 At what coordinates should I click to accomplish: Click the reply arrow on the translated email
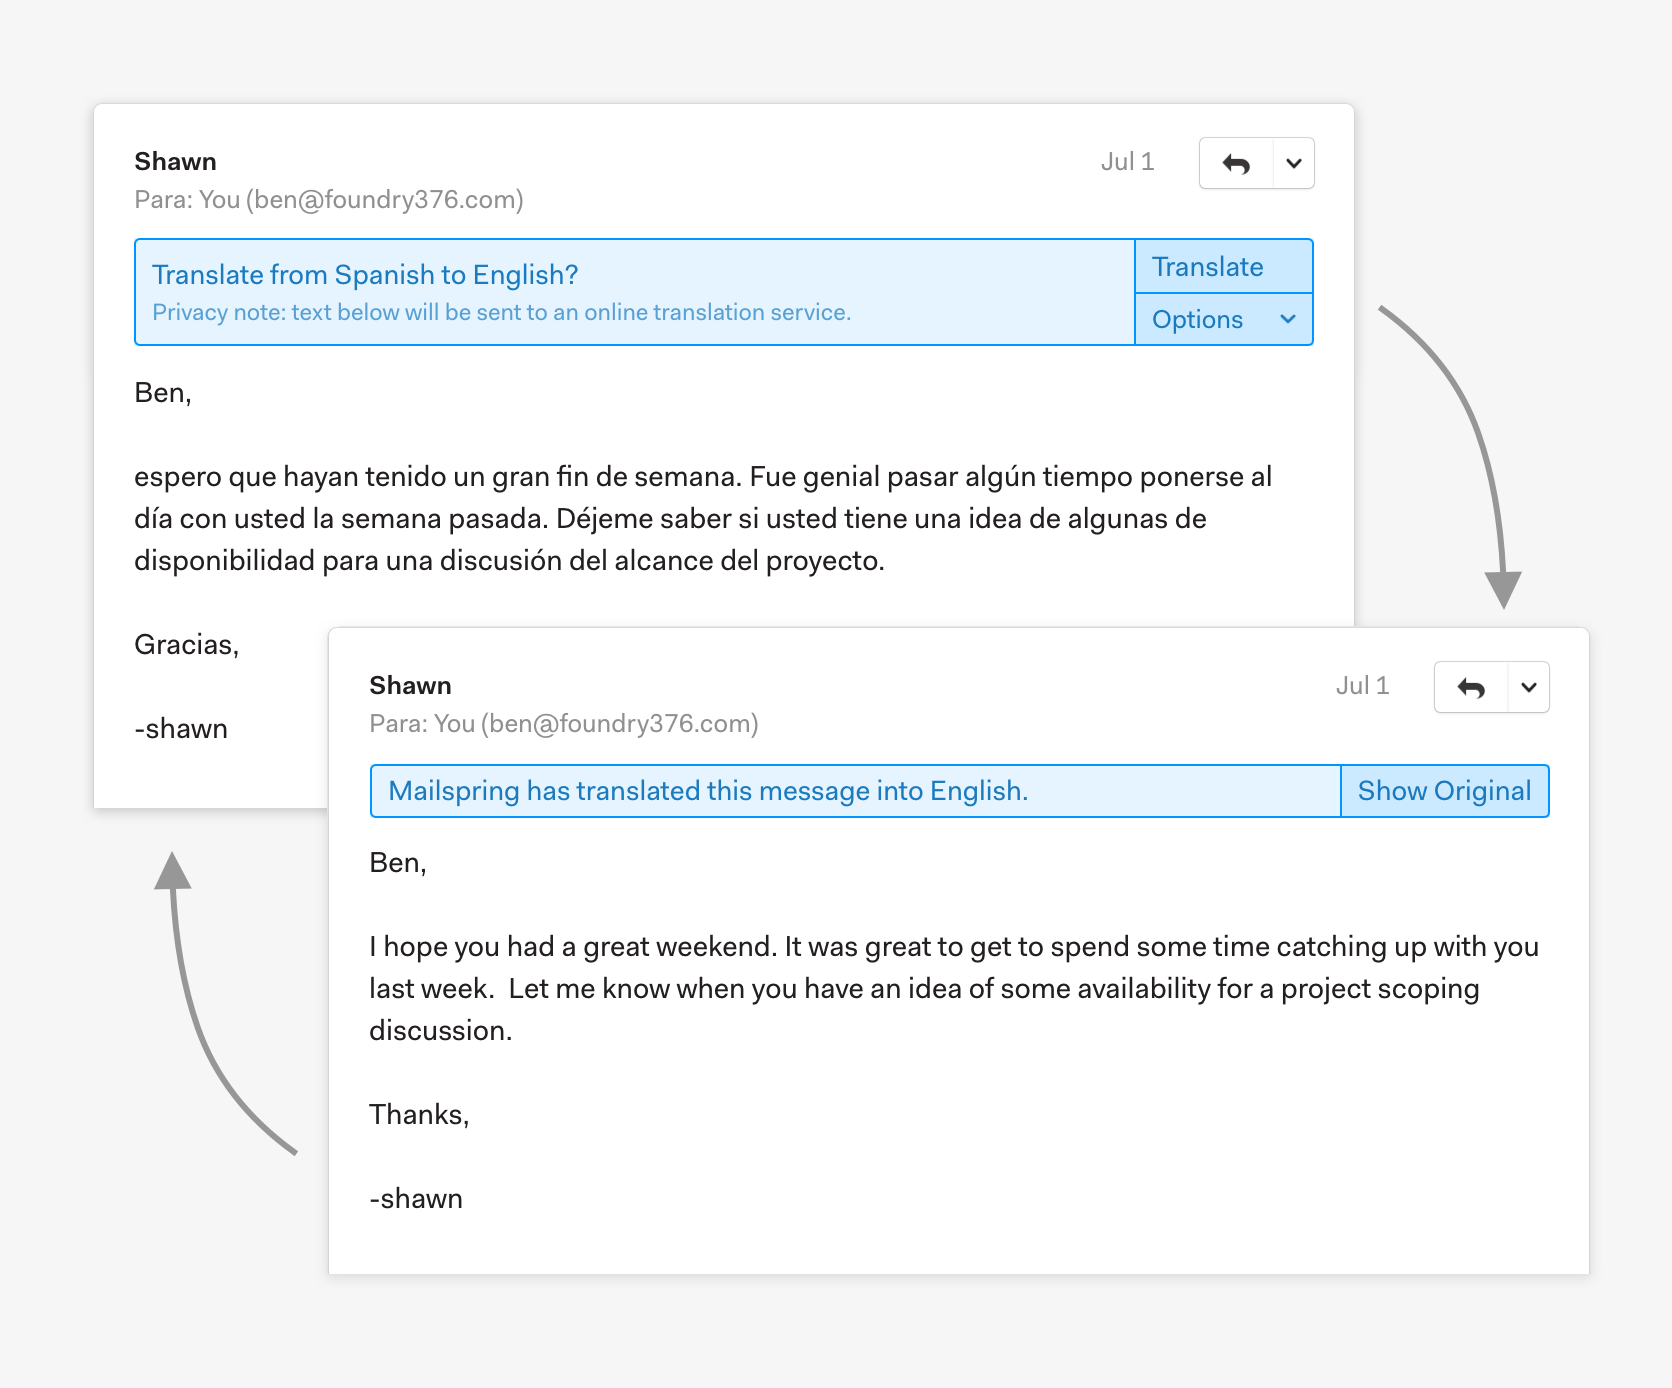[x=1470, y=687]
